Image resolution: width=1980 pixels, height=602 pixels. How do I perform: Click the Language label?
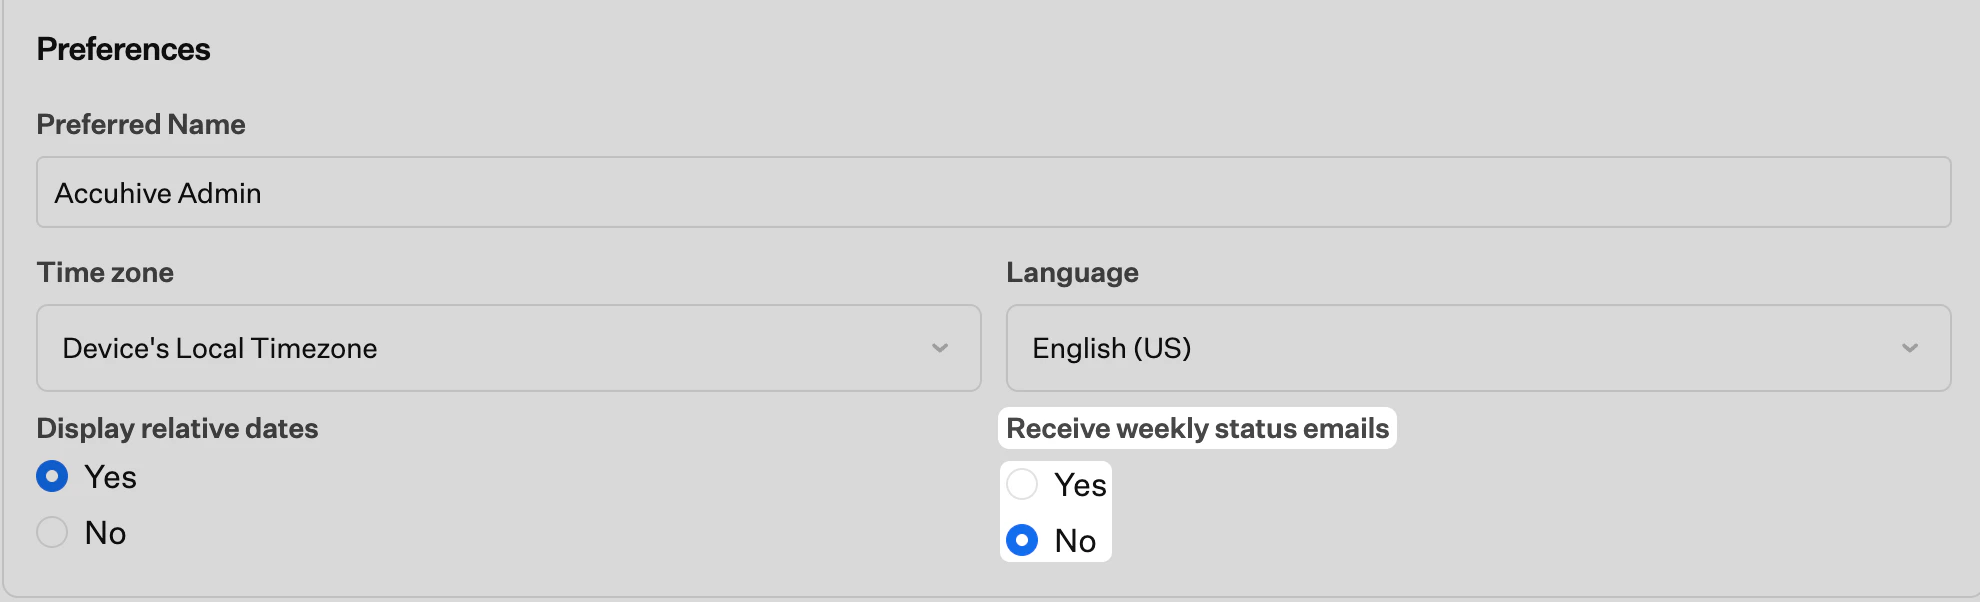click(x=1071, y=272)
